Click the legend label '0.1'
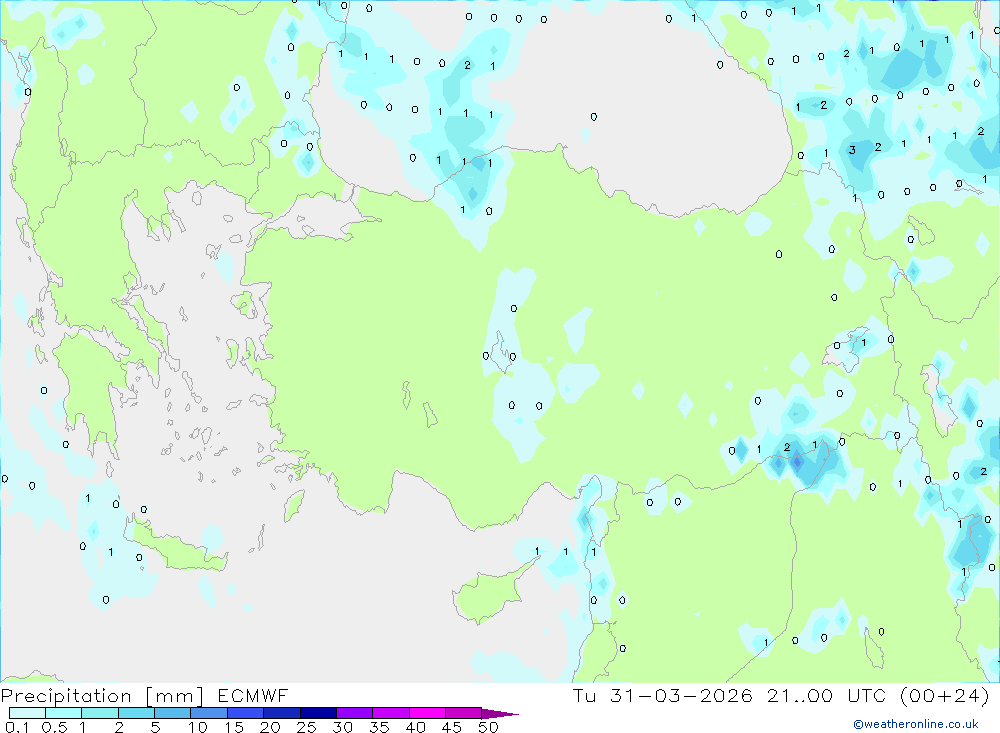 (x=17, y=727)
